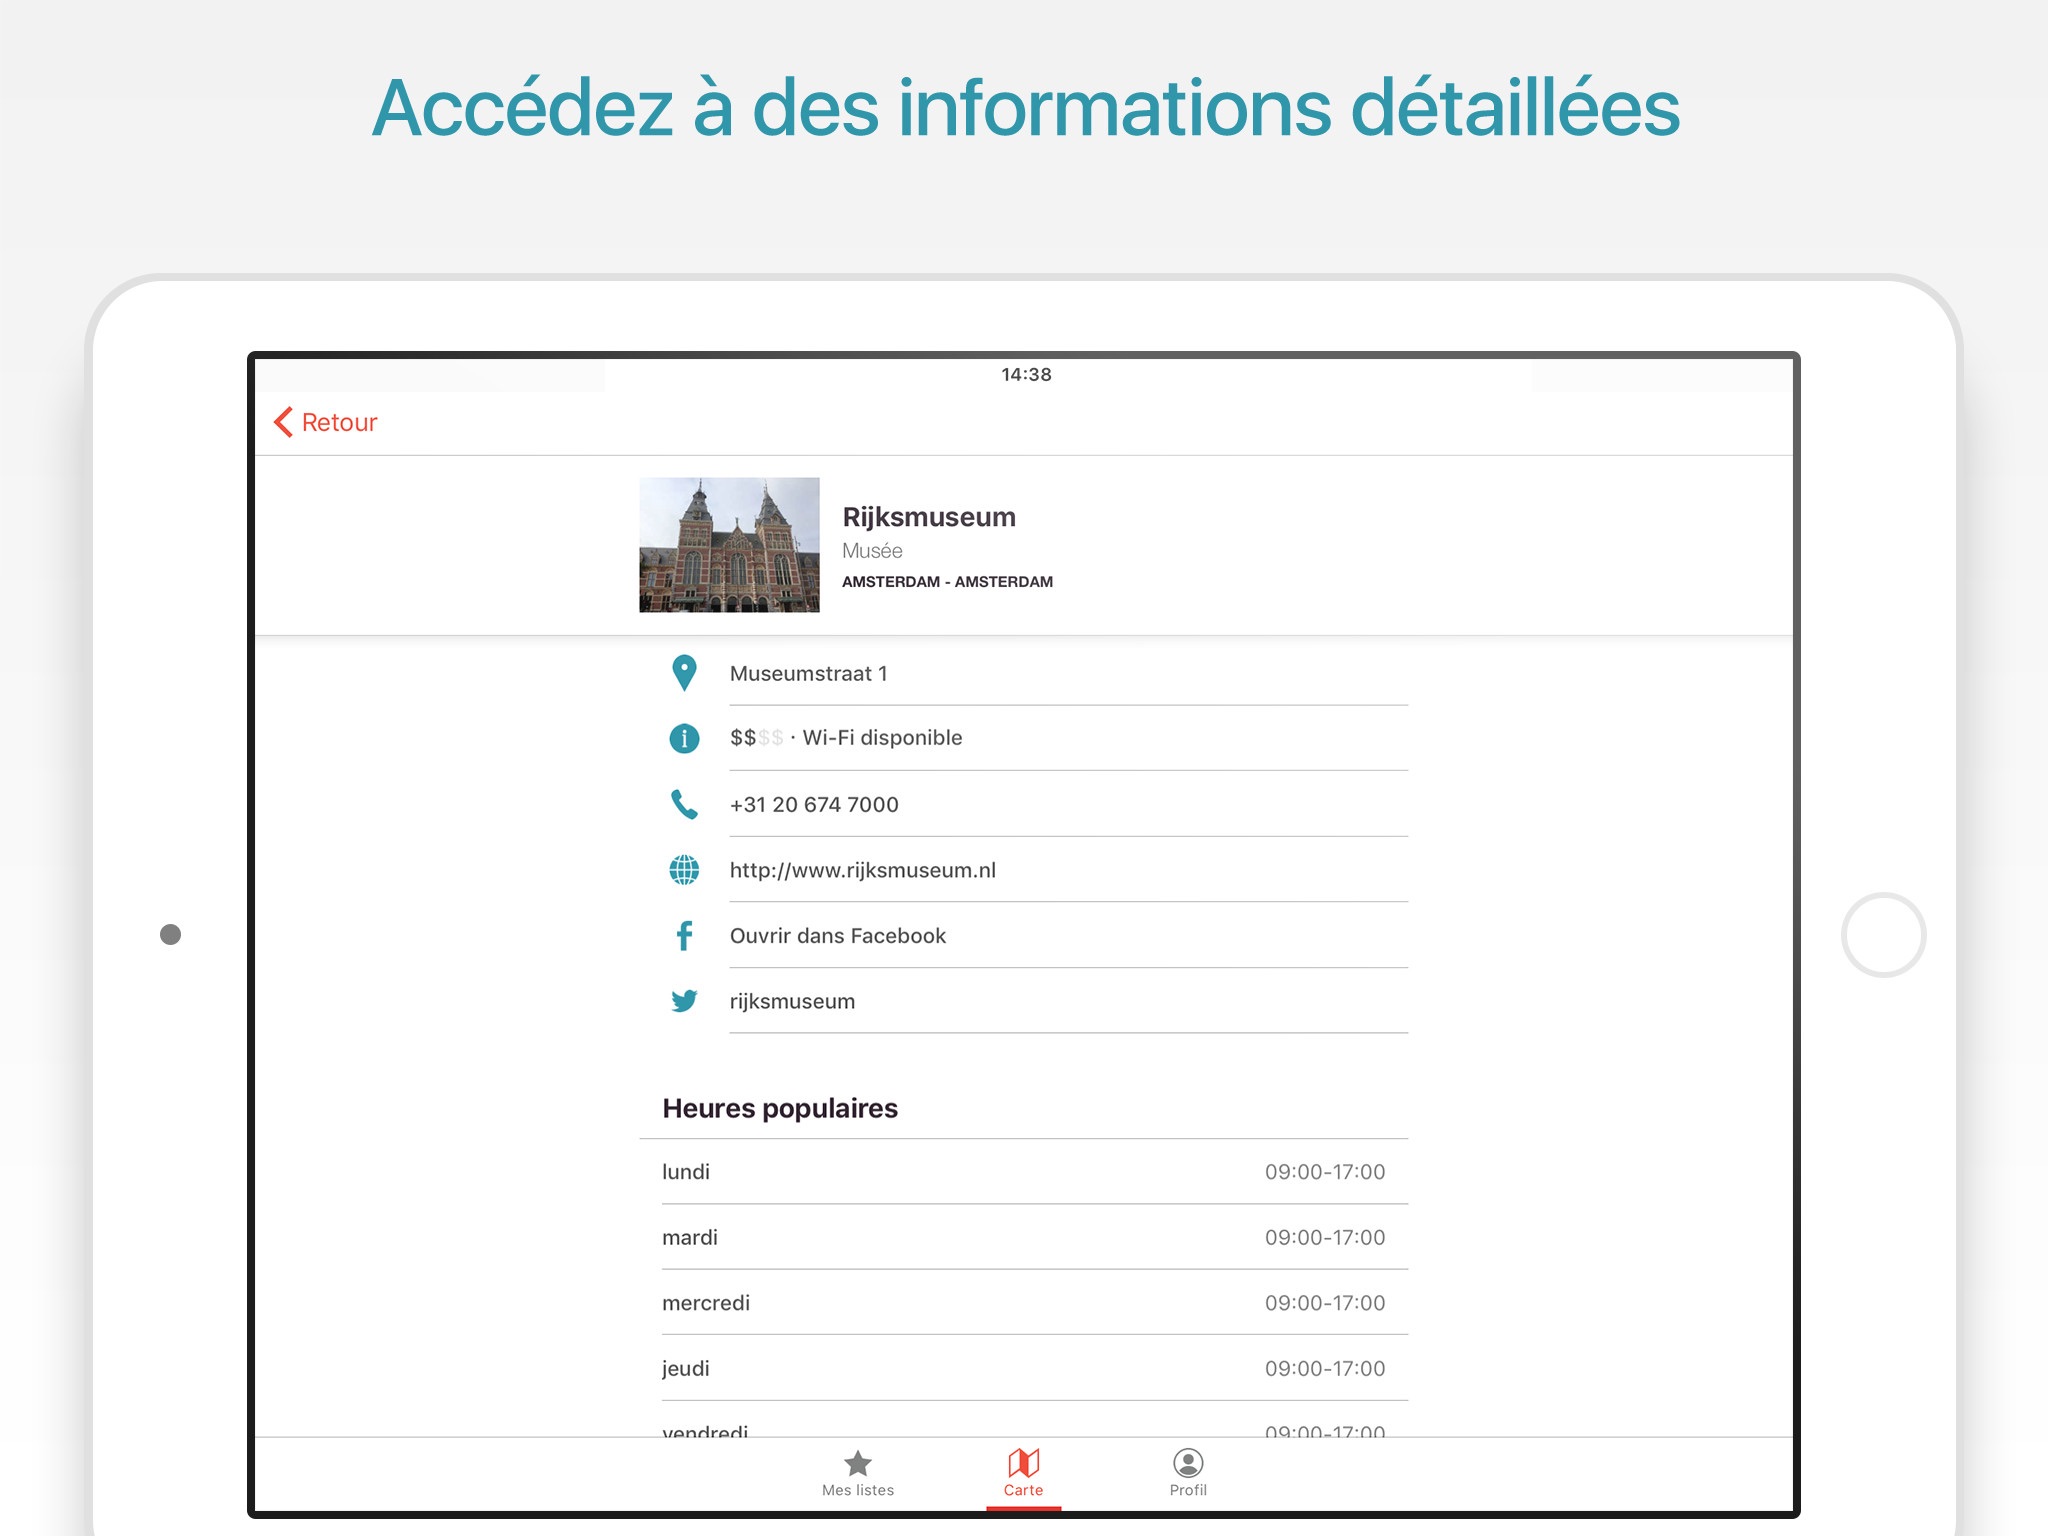Viewport: 2048px width, 1536px height.
Task: Click the Twitter bird icon
Action: pos(684,1001)
